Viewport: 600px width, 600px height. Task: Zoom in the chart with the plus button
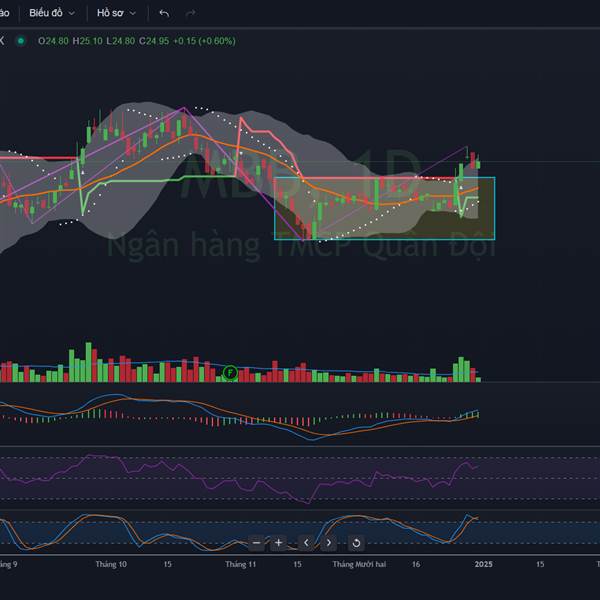point(279,543)
